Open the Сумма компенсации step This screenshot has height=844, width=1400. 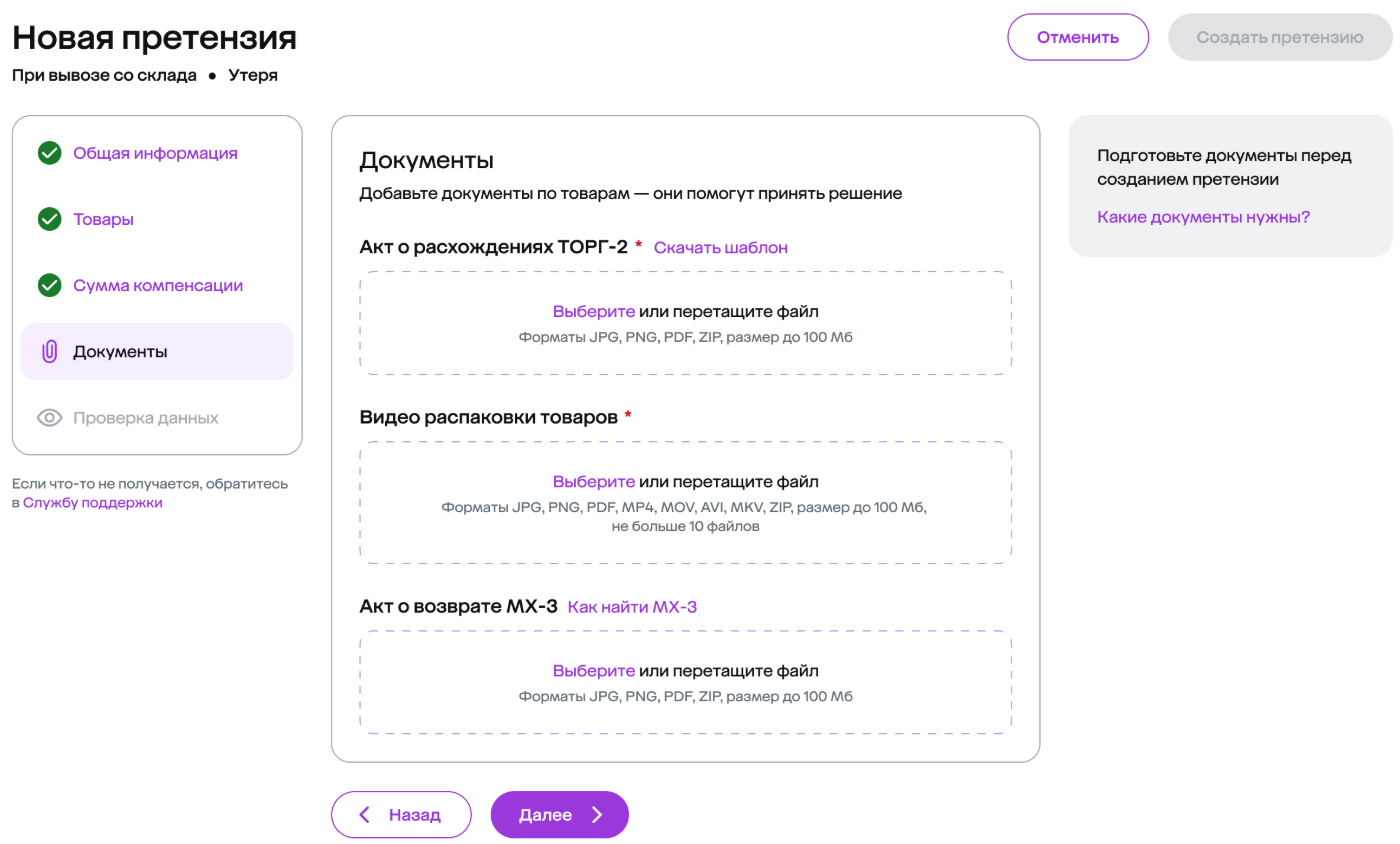pyautogui.click(x=158, y=285)
